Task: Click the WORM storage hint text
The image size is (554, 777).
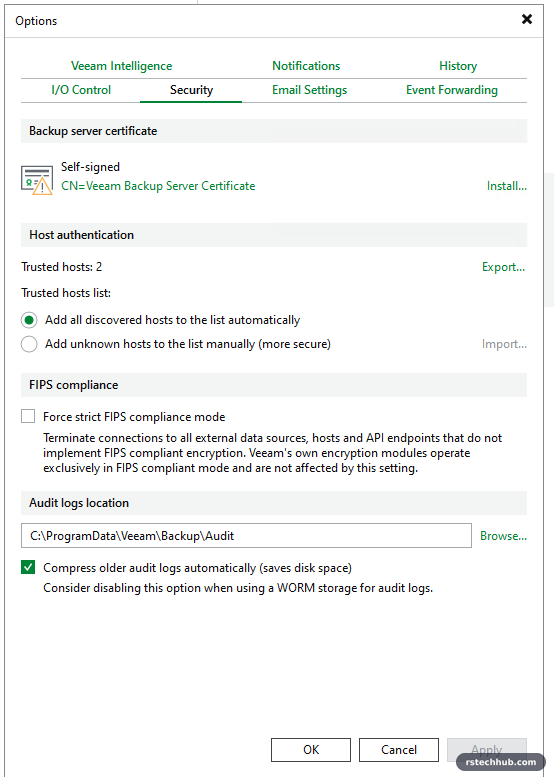Action: (238, 588)
